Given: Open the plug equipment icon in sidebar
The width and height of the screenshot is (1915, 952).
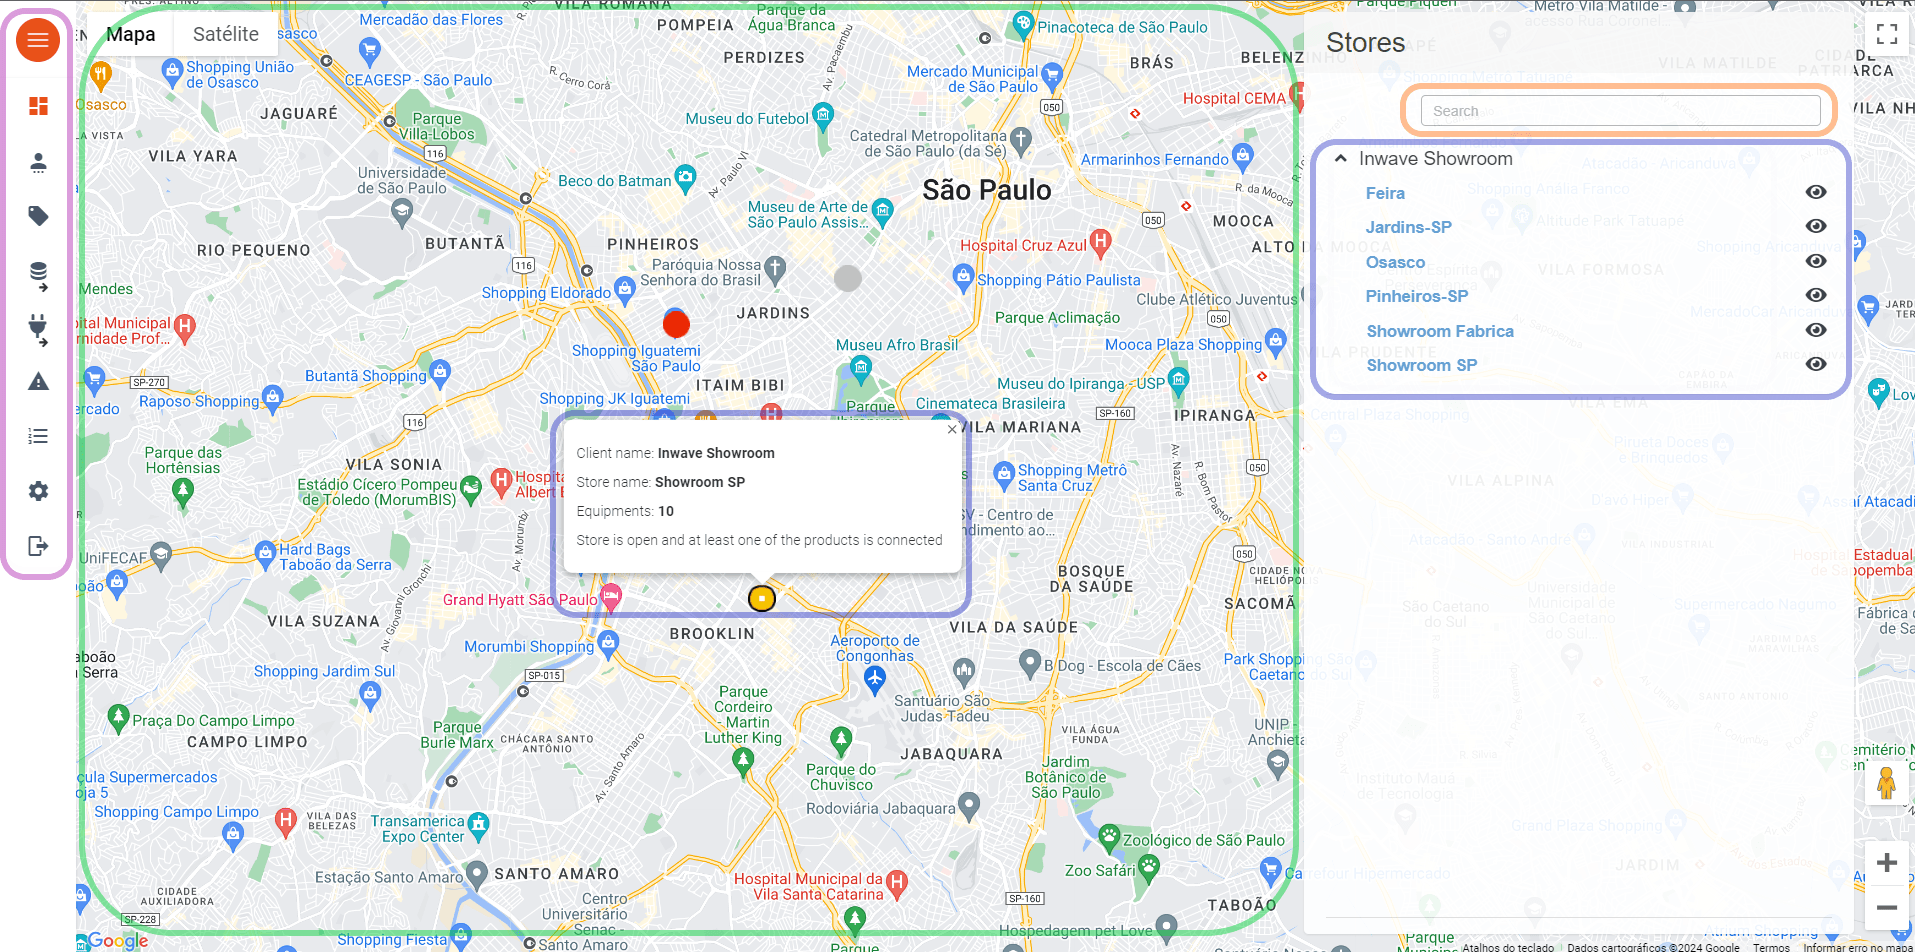Looking at the screenshot, I should point(38,329).
